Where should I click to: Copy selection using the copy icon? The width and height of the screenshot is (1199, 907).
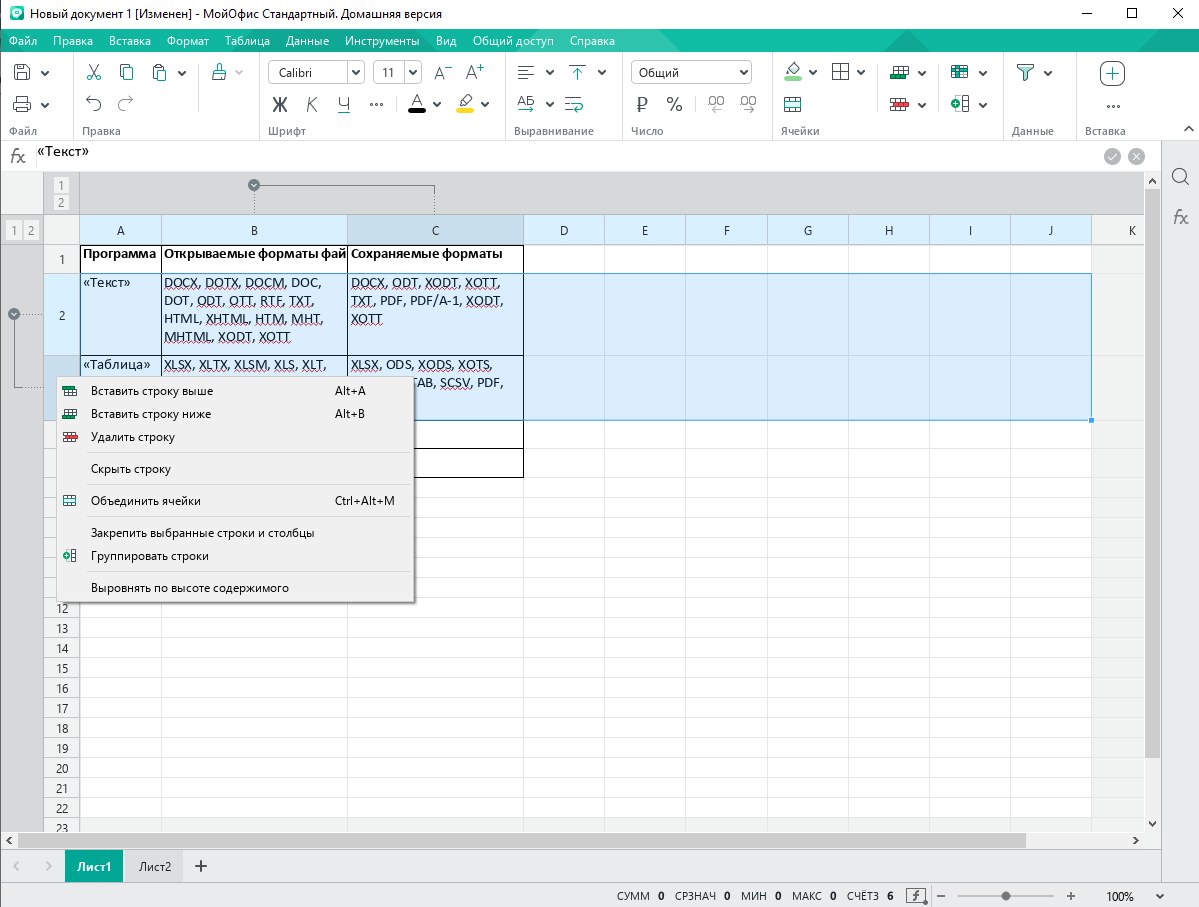(x=126, y=73)
